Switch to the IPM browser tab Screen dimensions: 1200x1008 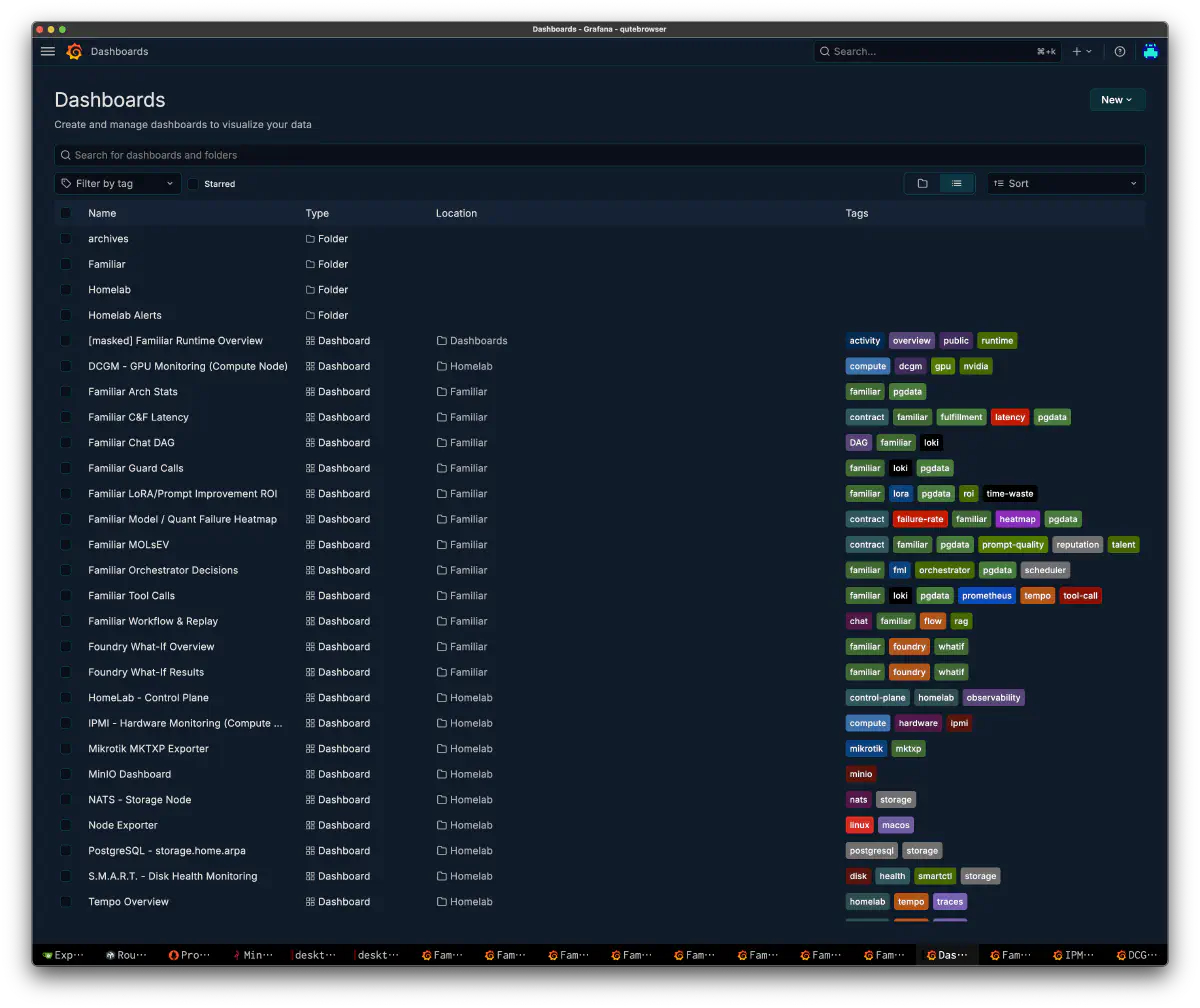click(x=1074, y=955)
